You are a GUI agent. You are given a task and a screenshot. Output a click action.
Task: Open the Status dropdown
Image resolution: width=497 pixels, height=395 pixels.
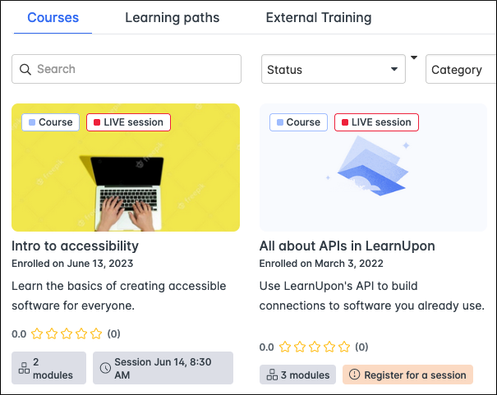(333, 69)
